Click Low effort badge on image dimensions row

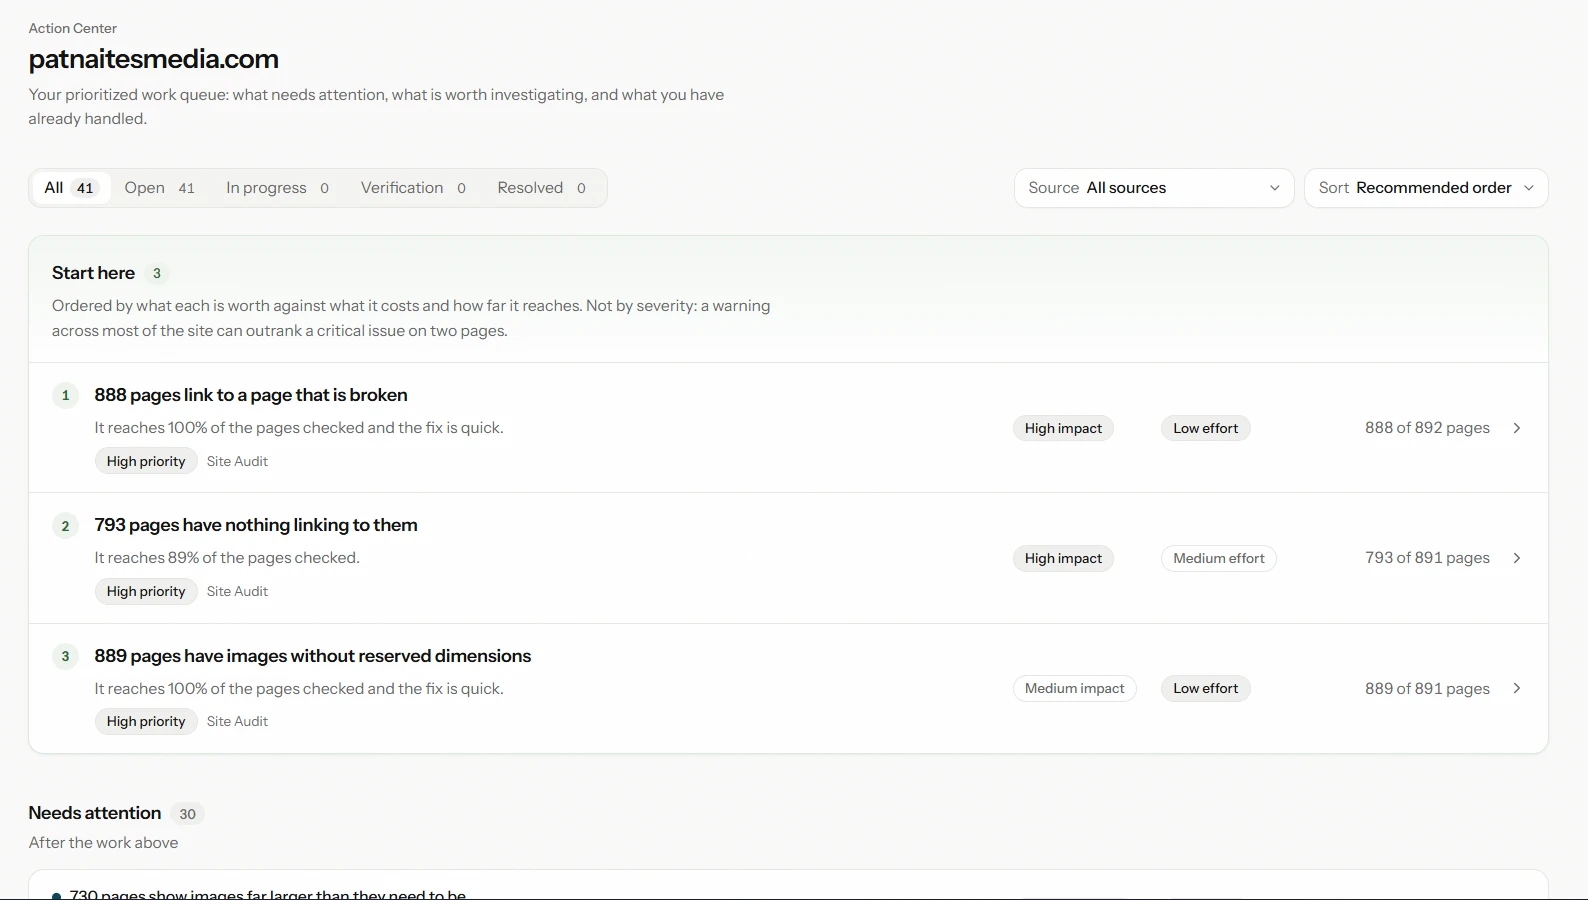point(1206,688)
